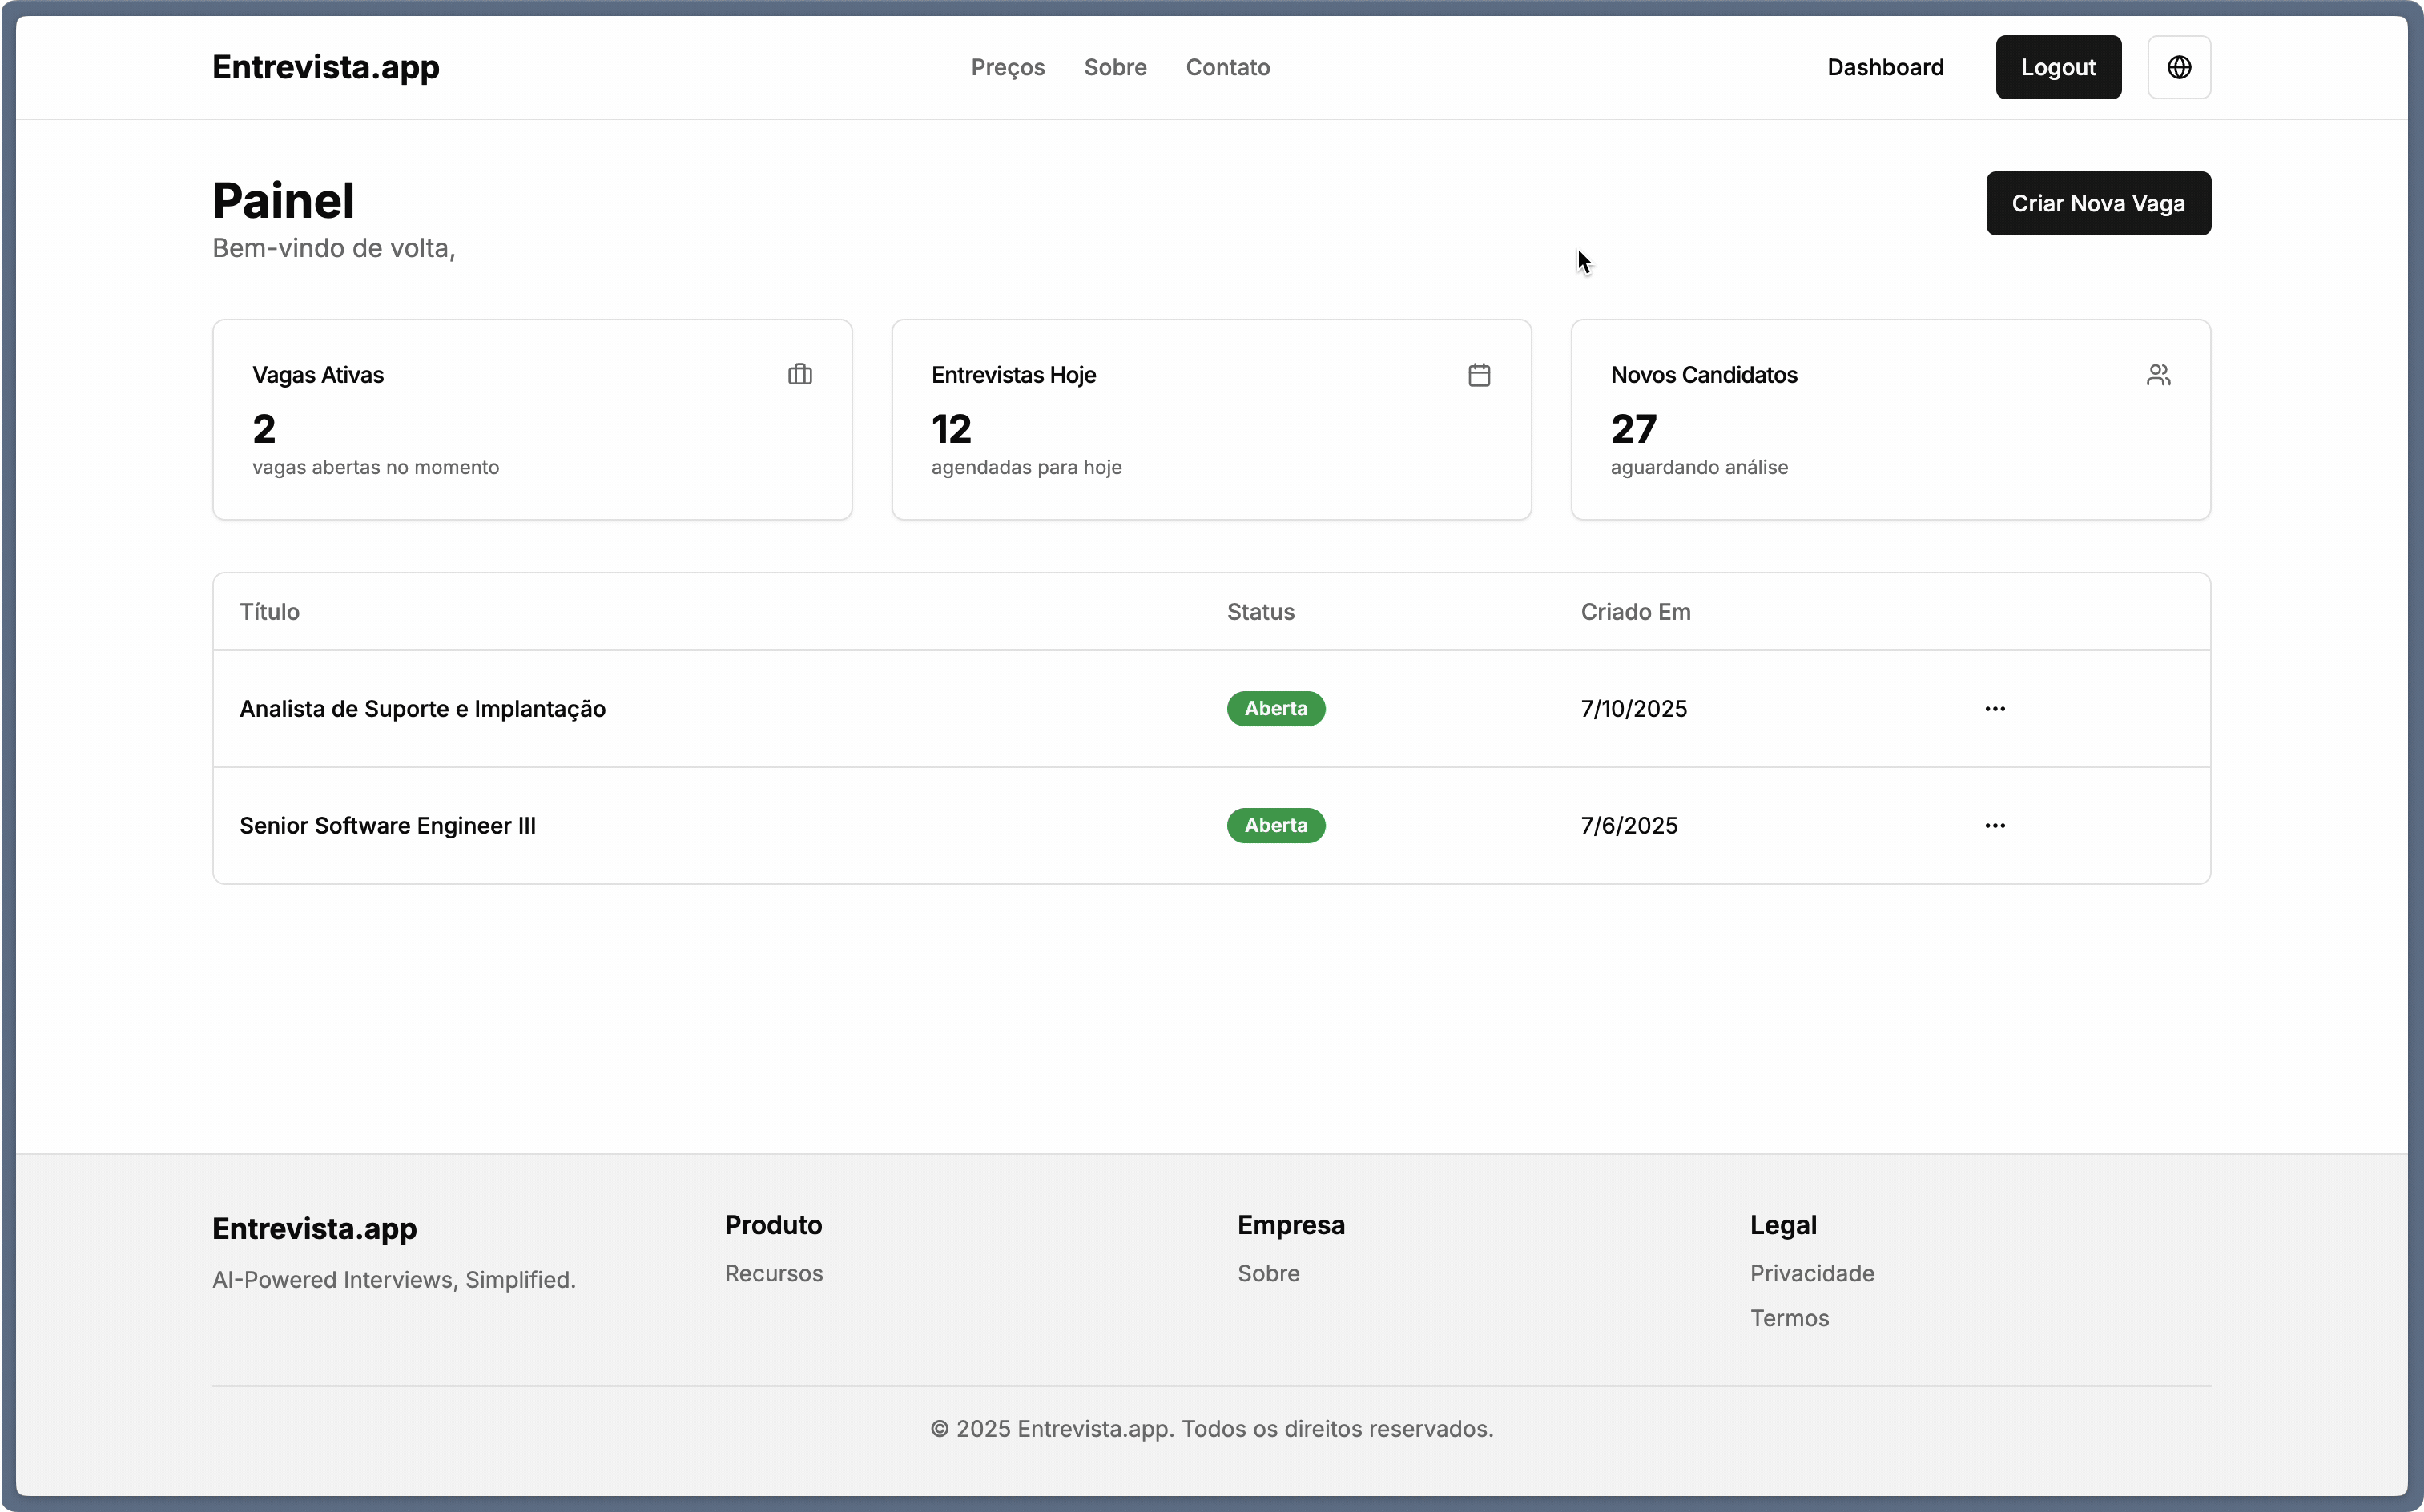
Task: Open actions menu for Analista de Suporte row
Action: 1995,709
